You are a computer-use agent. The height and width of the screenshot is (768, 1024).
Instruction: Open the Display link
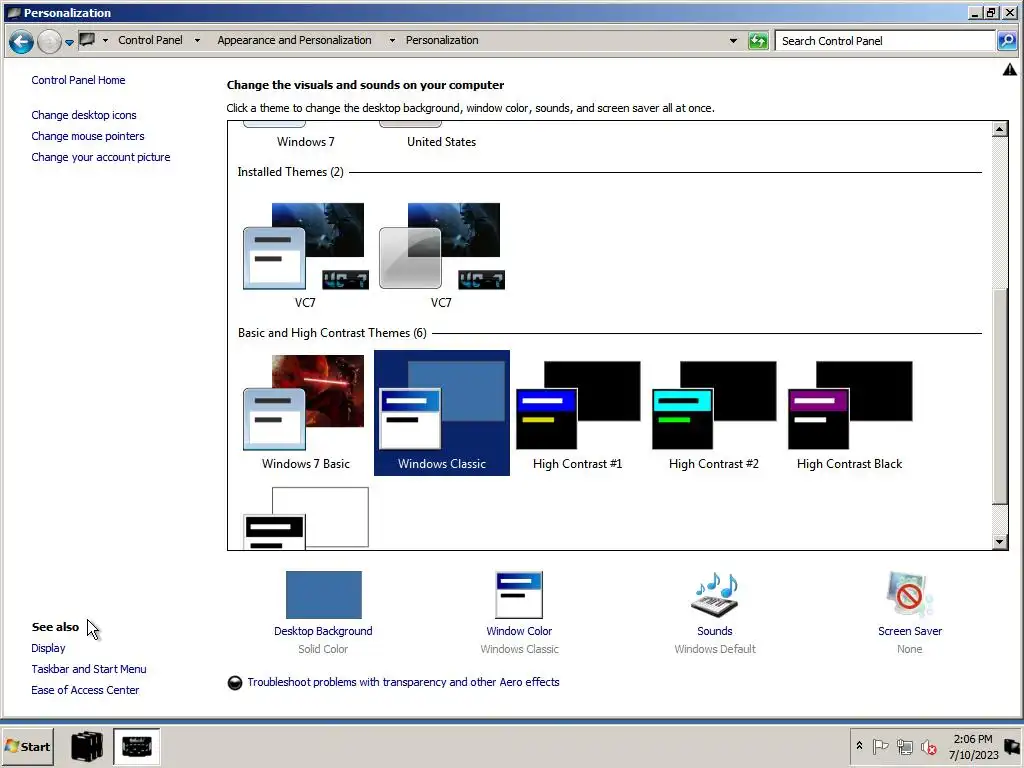tap(48, 648)
